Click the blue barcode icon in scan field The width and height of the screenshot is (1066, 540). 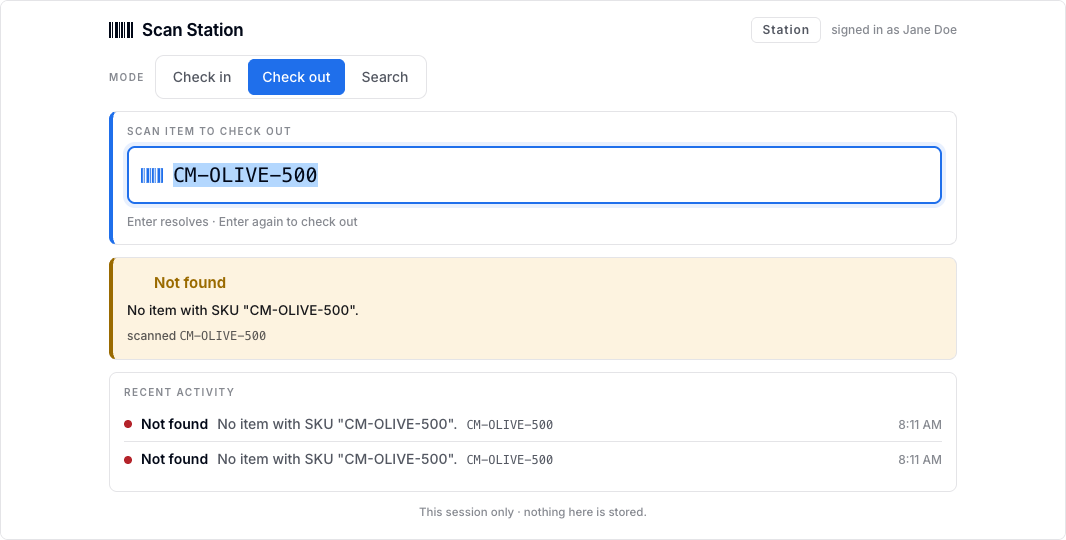[x=152, y=175]
